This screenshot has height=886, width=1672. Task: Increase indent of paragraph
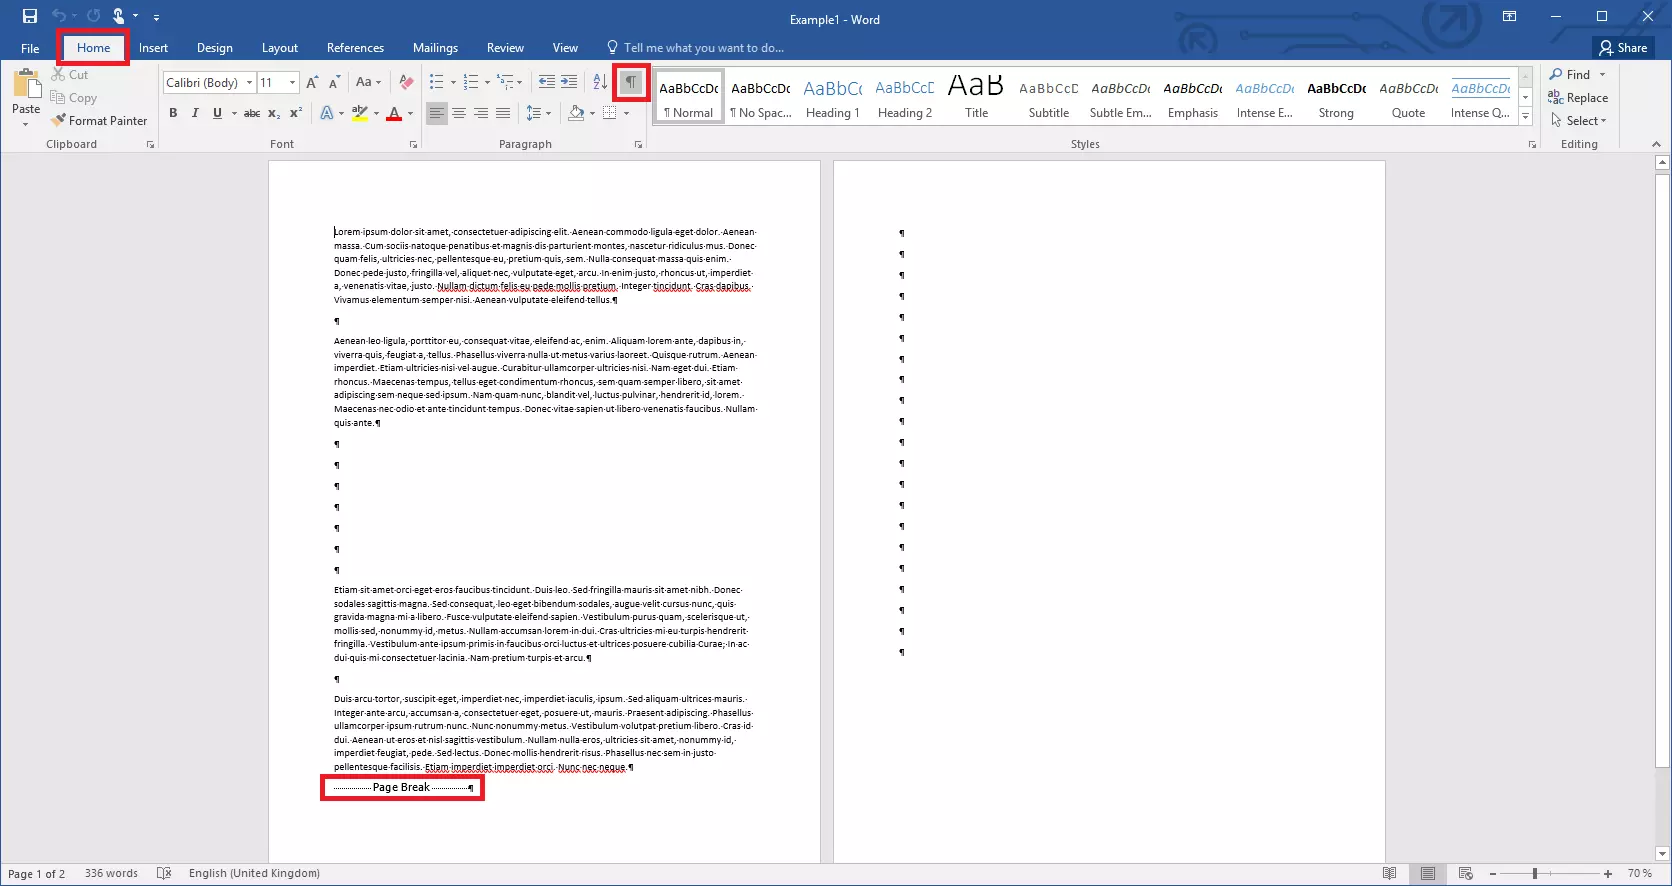pyautogui.click(x=569, y=82)
